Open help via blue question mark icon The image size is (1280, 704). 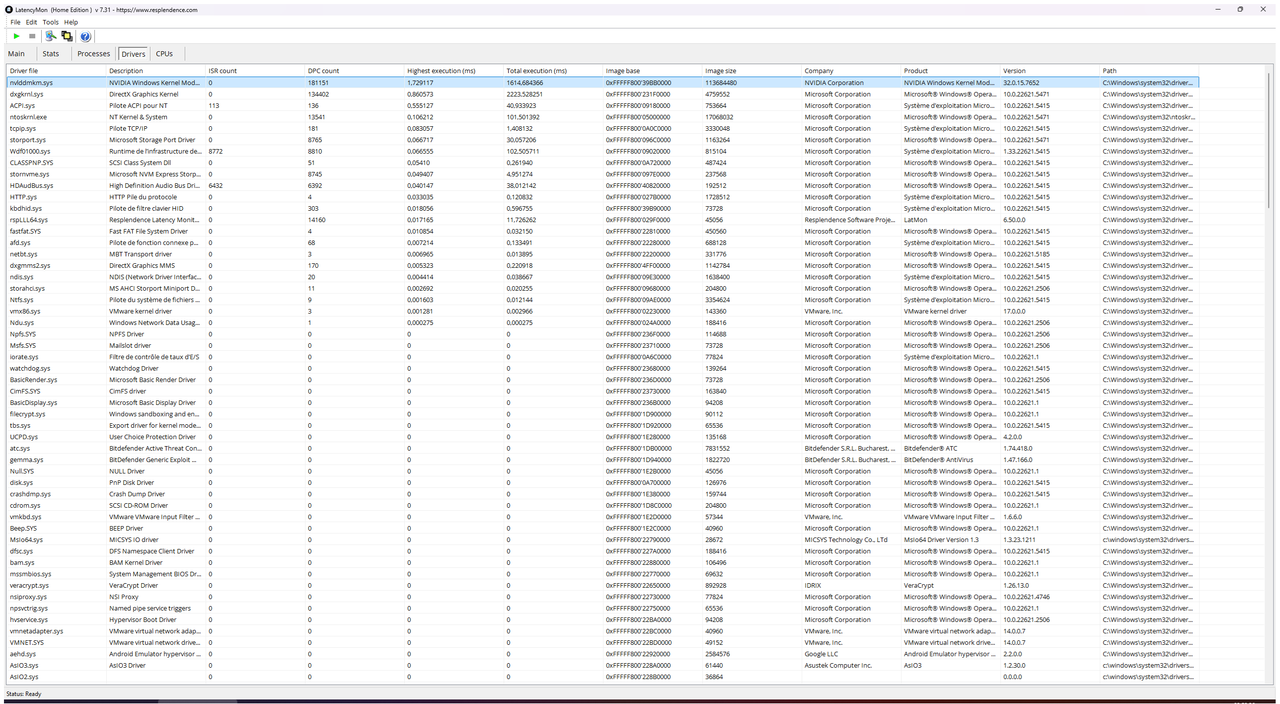point(85,36)
